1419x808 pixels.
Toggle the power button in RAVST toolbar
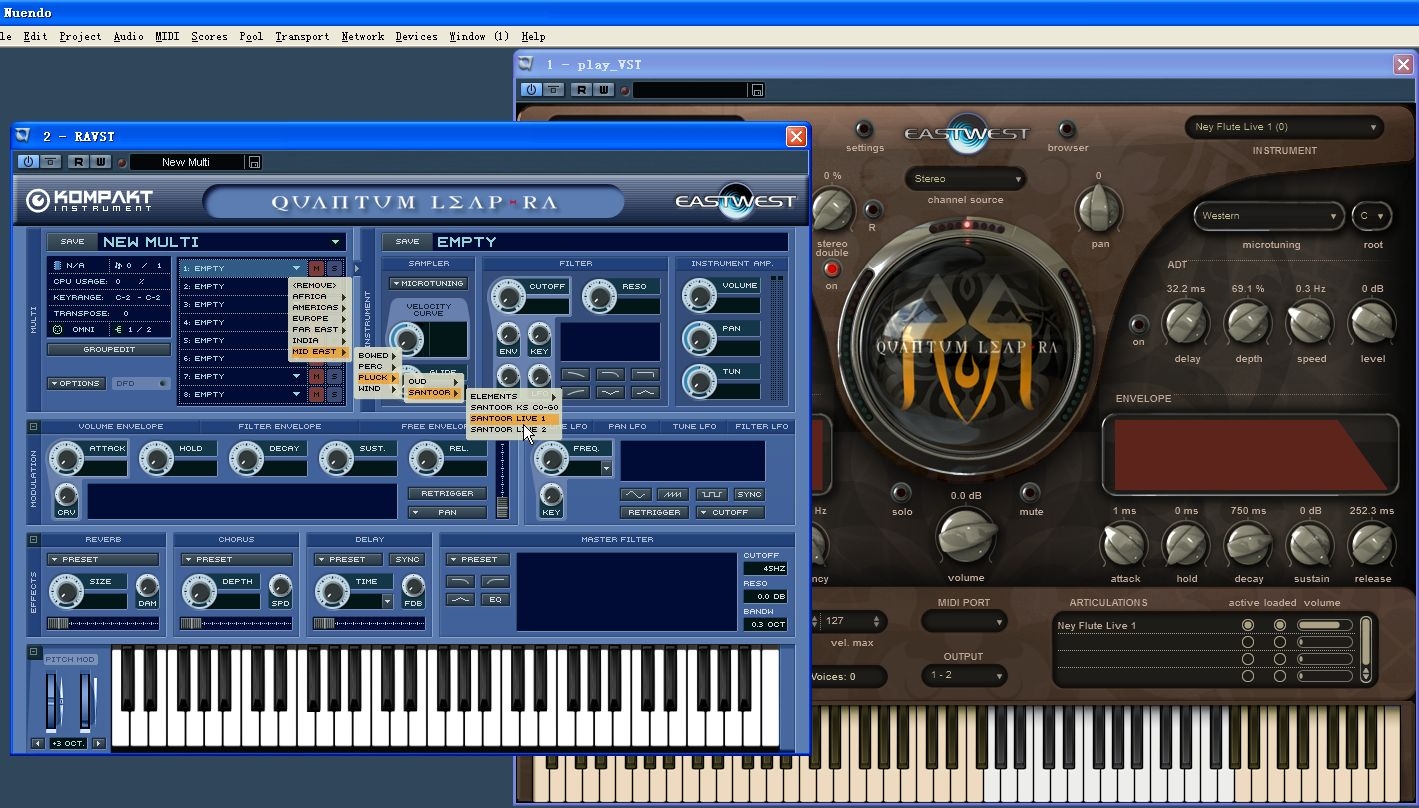click(28, 162)
